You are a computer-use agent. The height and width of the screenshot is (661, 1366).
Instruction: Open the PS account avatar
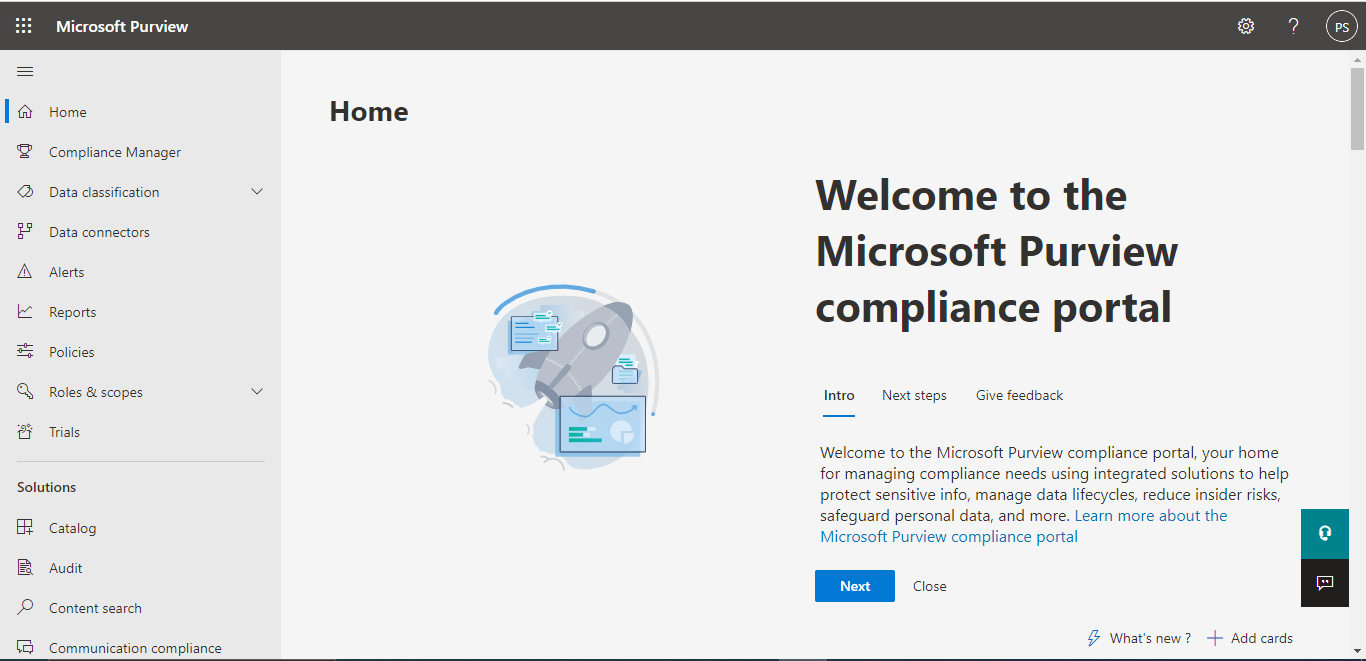pyautogui.click(x=1341, y=26)
